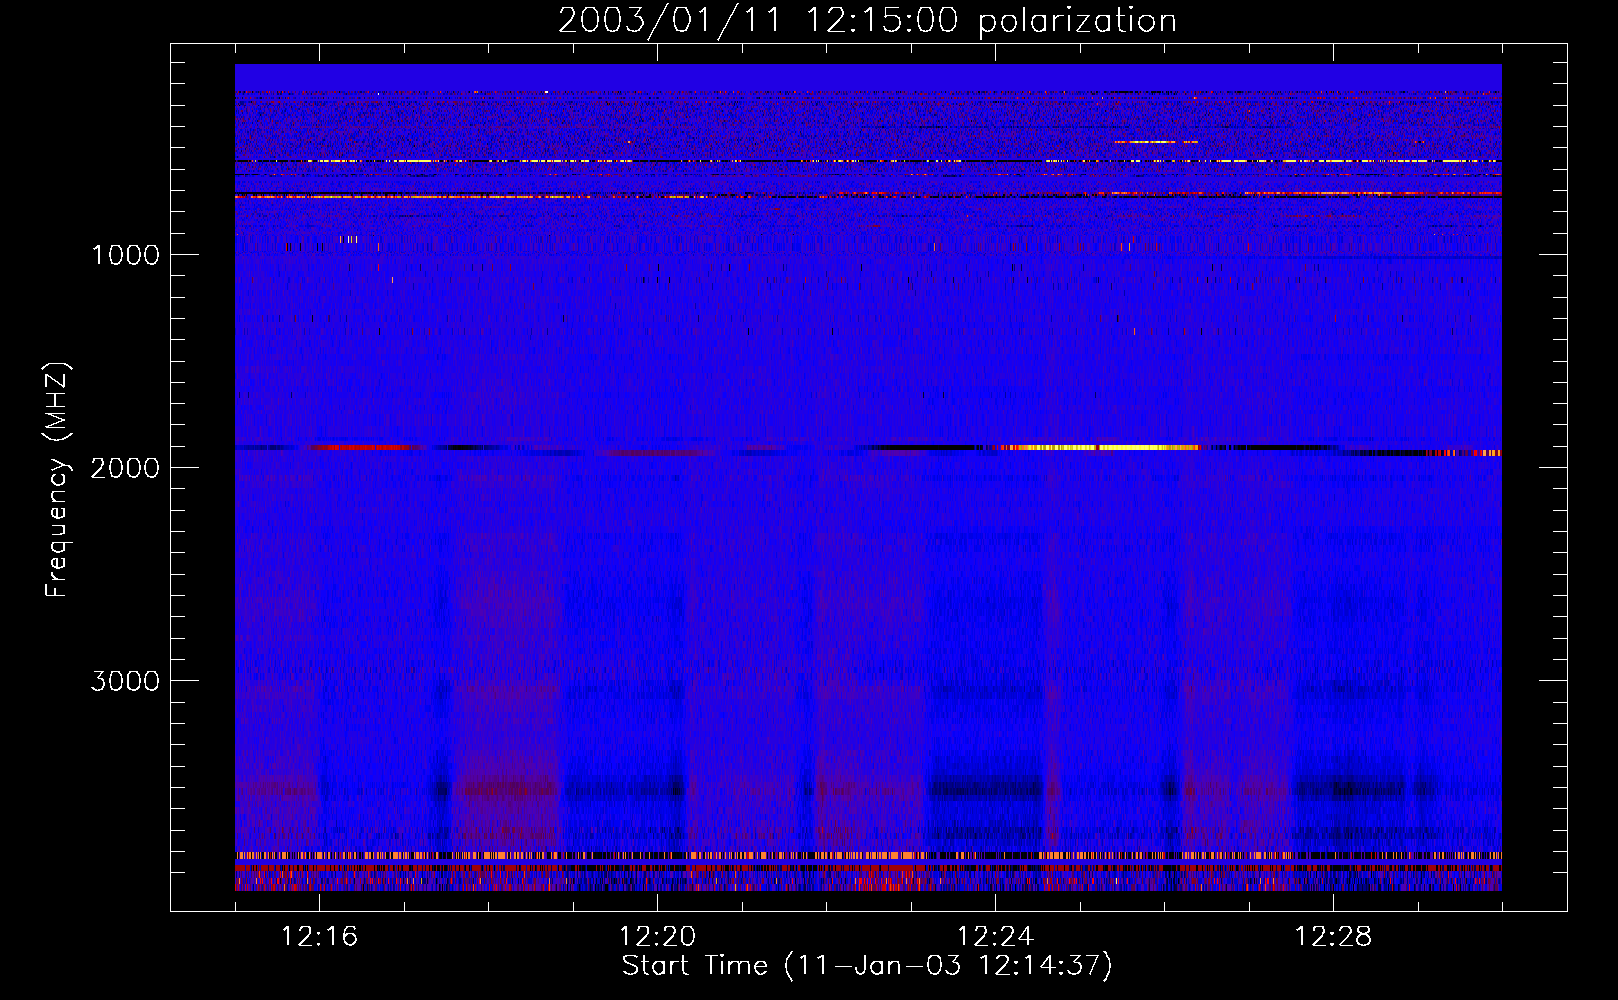The width and height of the screenshot is (1618, 1000).
Task: Click the 'Frequency (MHZ)' axis label
Action: [56, 479]
